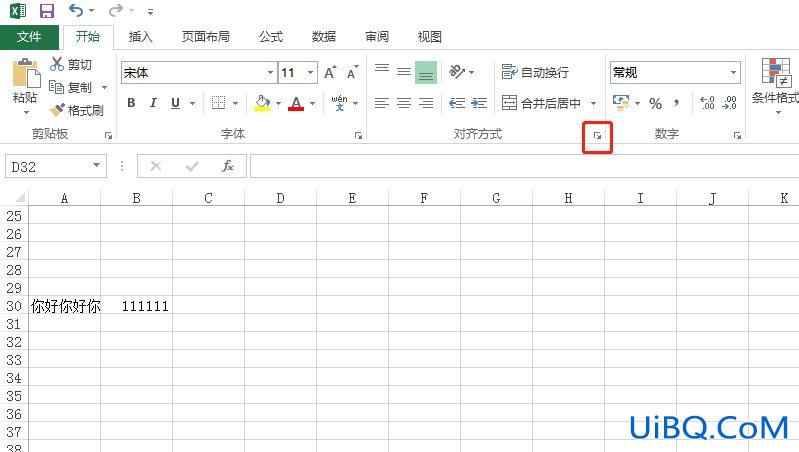Decrease decimal places icon
Viewport: 799px width, 452px height.
point(730,103)
